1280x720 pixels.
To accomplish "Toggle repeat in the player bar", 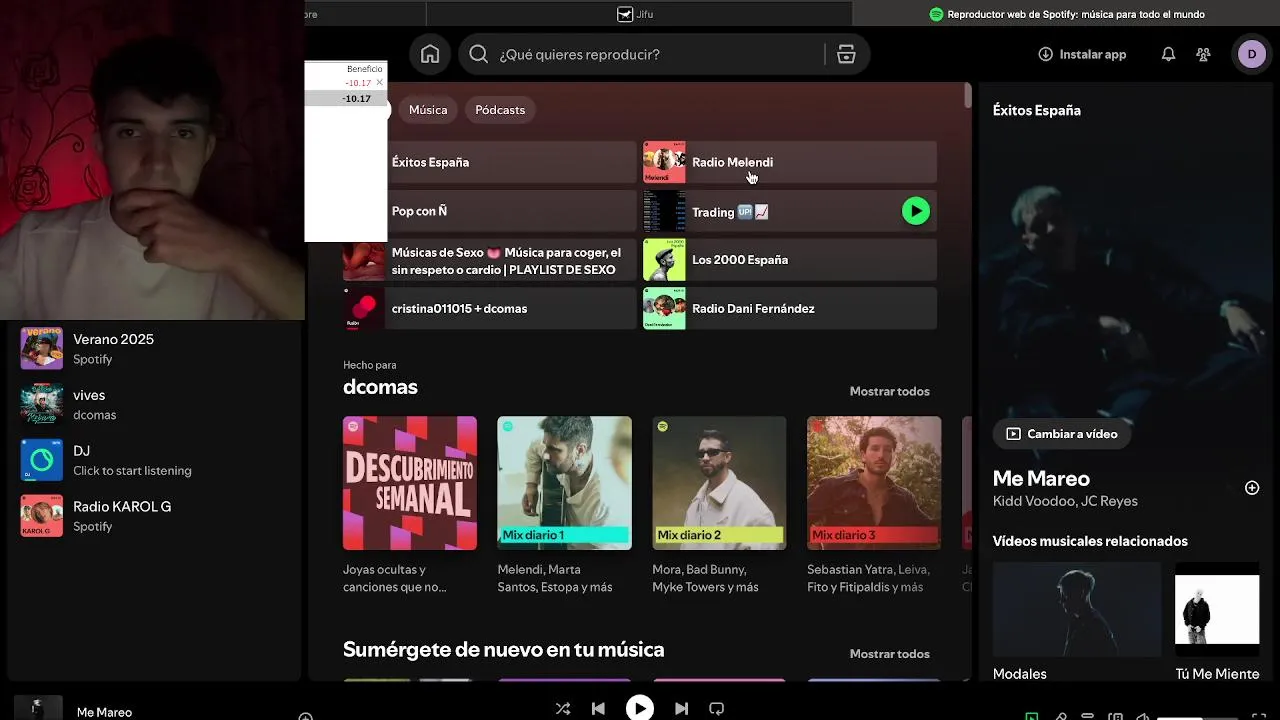I will click(x=716, y=708).
